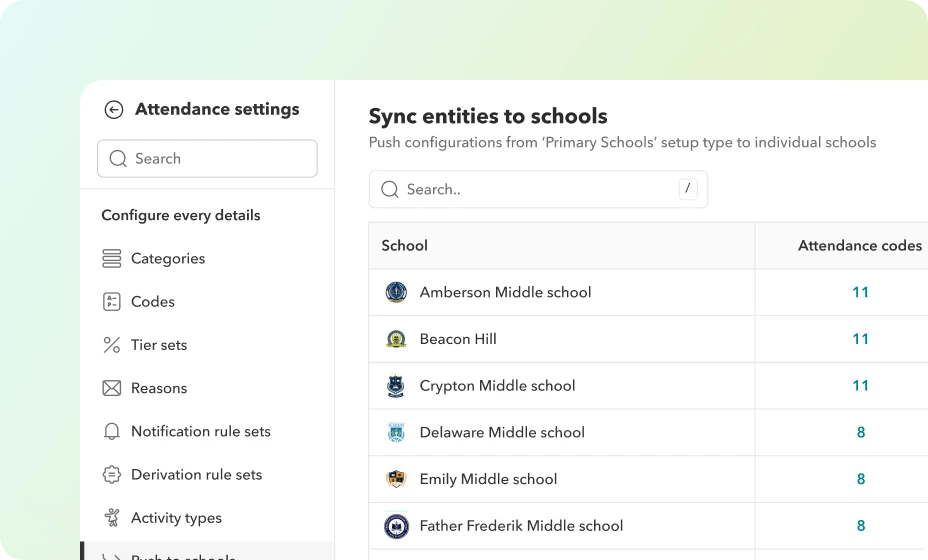
Task: Open Beacon Hill attendance codes count
Action: coord(861,339)
